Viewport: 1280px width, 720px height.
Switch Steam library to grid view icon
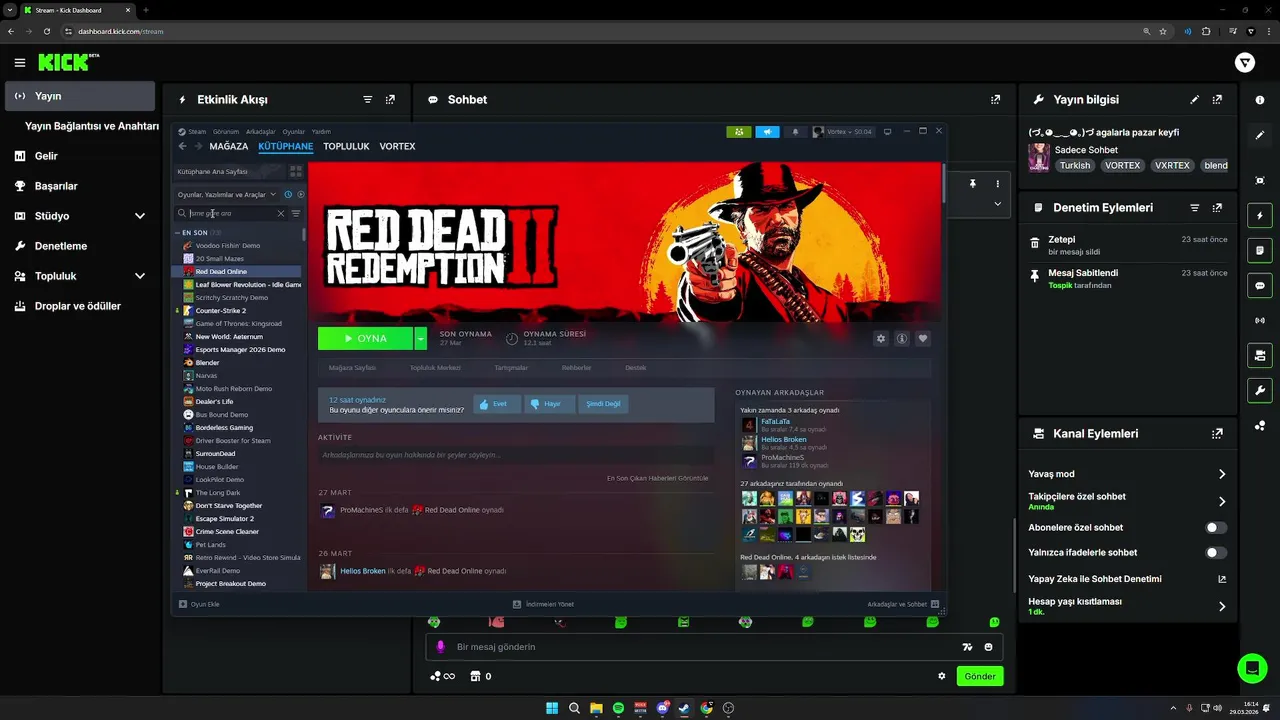295,171
